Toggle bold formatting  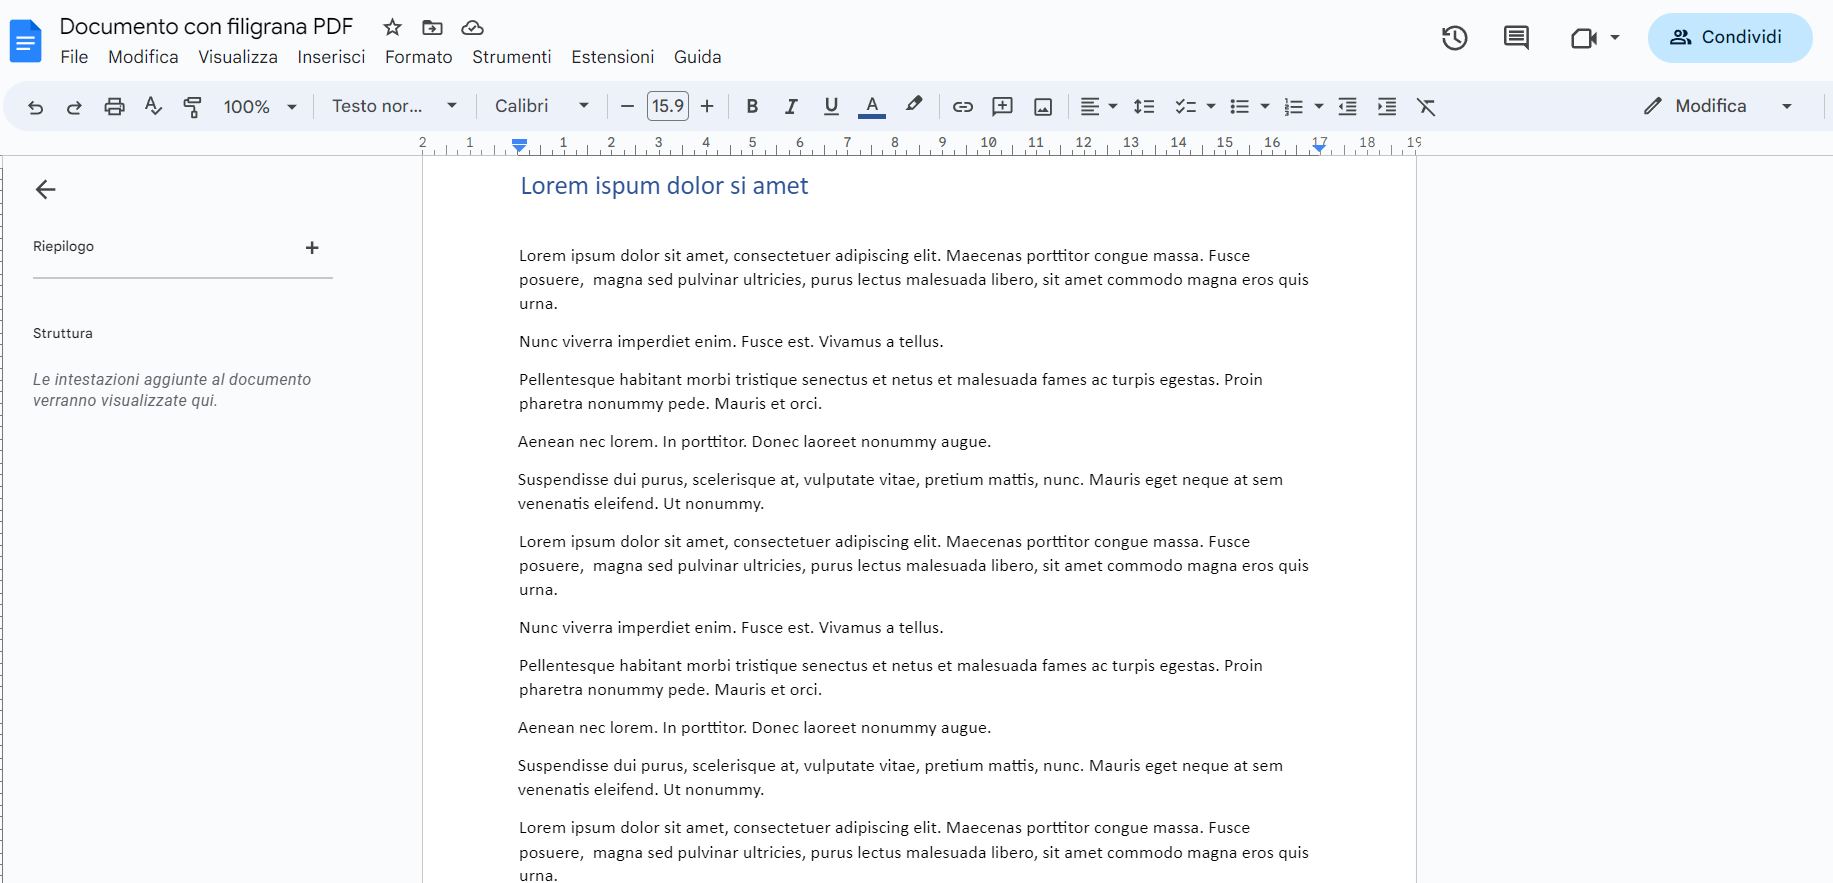(x=752, y=107)
